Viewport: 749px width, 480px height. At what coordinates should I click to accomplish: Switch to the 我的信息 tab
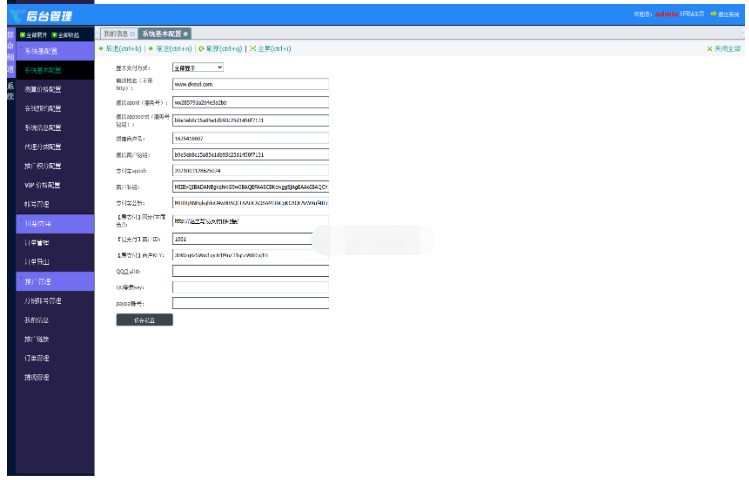(116, 34)
